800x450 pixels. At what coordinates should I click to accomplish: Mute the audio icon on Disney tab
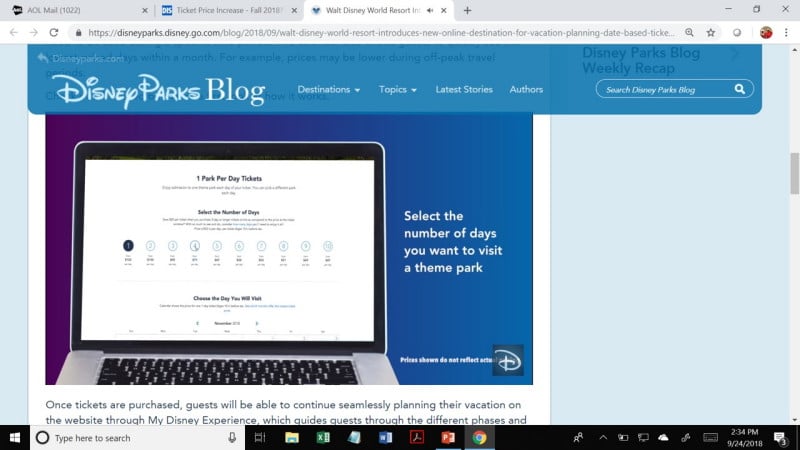pos(430,10)
